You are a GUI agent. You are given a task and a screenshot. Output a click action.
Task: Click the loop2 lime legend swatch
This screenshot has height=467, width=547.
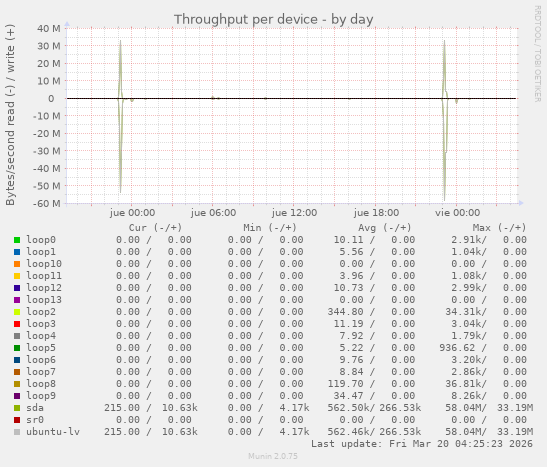click(17, 312)
